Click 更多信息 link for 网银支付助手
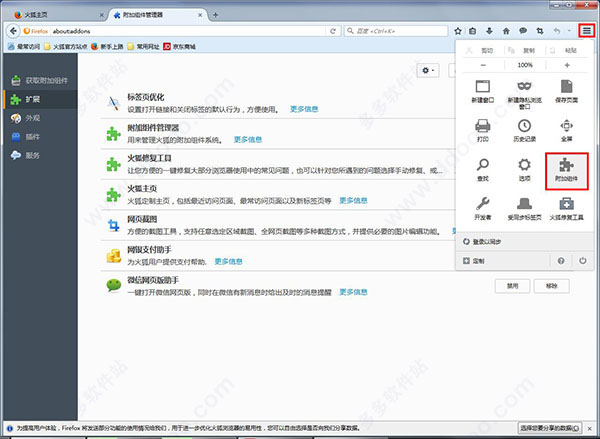The width and height of the screenshot is (600, 439). pos(228,261)
